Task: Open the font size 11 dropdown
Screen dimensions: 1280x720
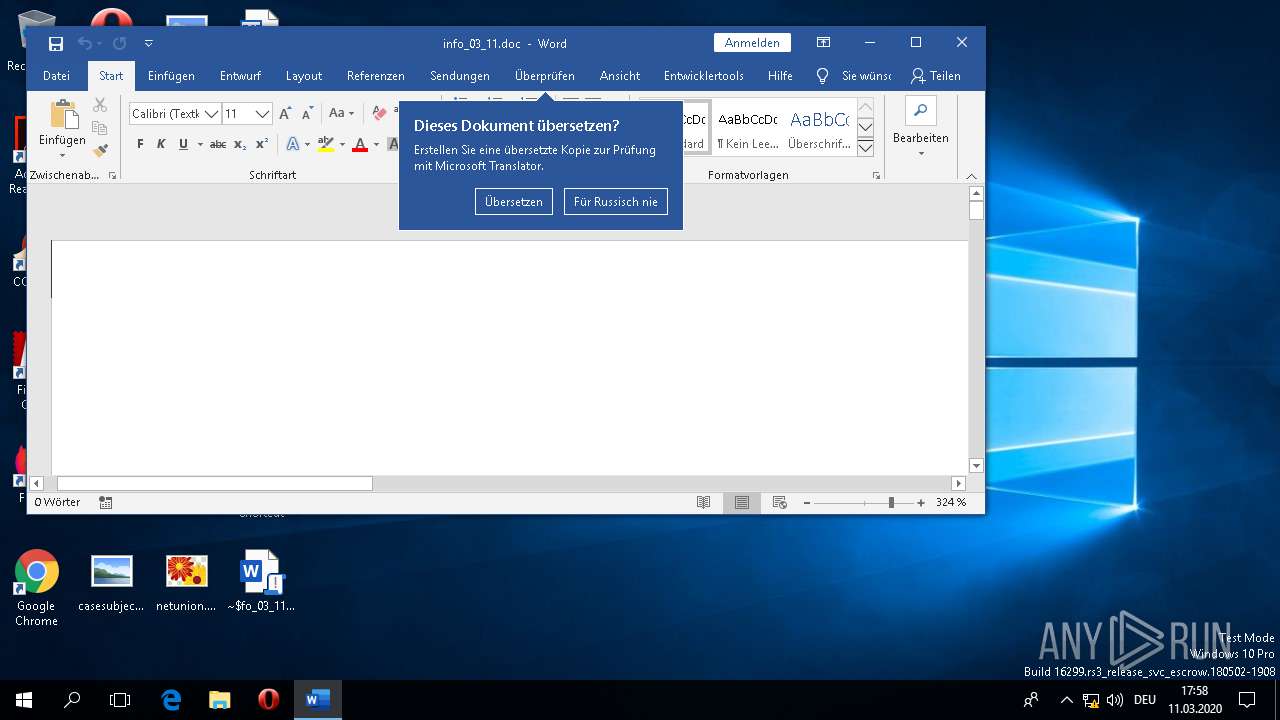Action: [262, 114]
